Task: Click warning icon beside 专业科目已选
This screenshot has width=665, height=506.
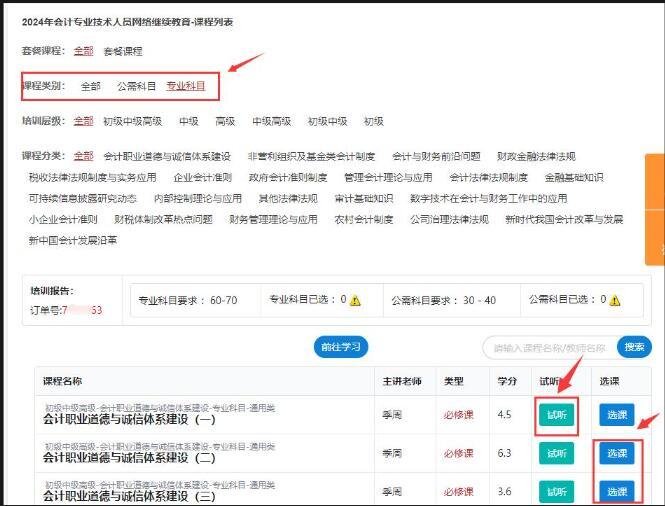Action: point(356,300)
